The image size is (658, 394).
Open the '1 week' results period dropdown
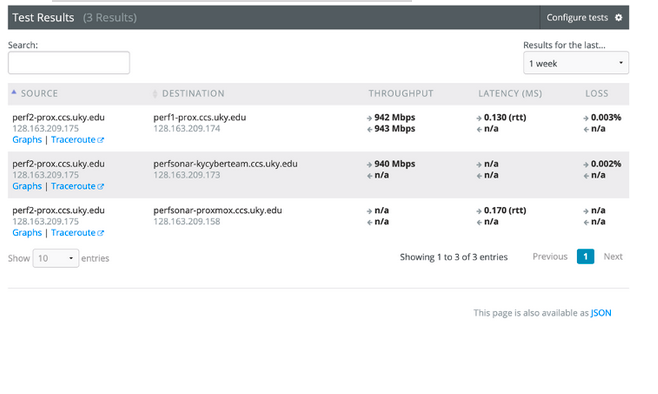576,63
